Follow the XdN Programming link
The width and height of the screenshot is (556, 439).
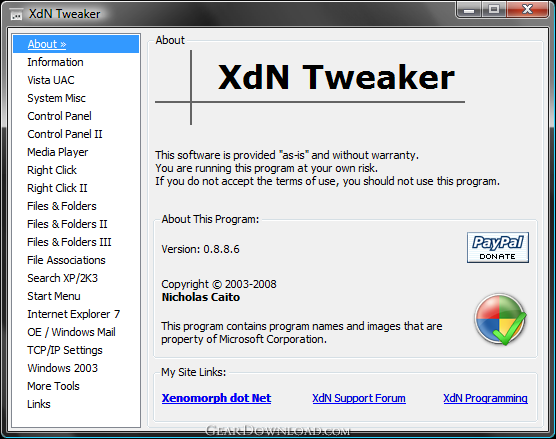(x=485, y=398)
